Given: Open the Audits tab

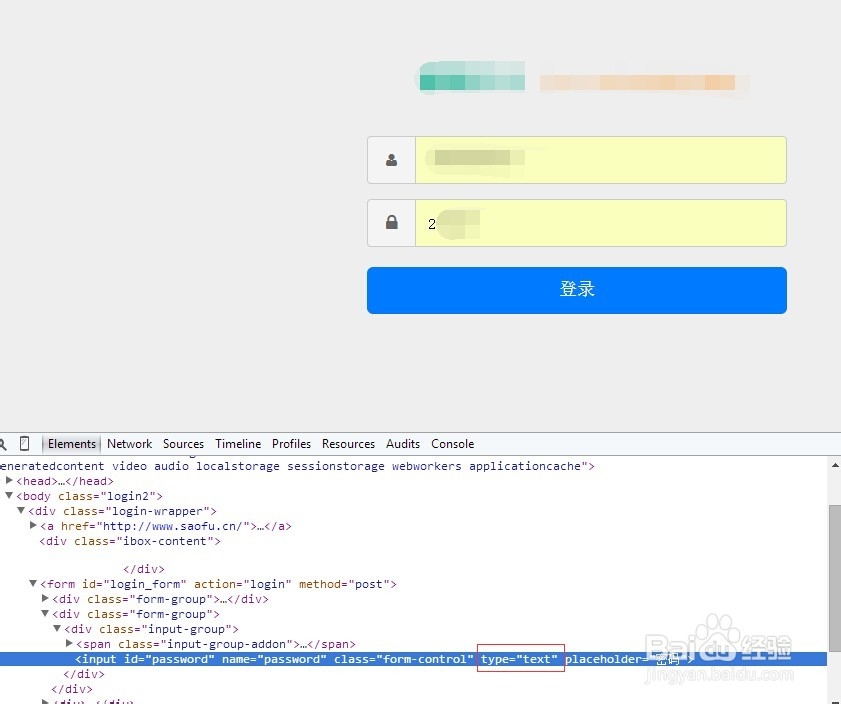Looking at the screenshot, I should (x=403, y=444).
